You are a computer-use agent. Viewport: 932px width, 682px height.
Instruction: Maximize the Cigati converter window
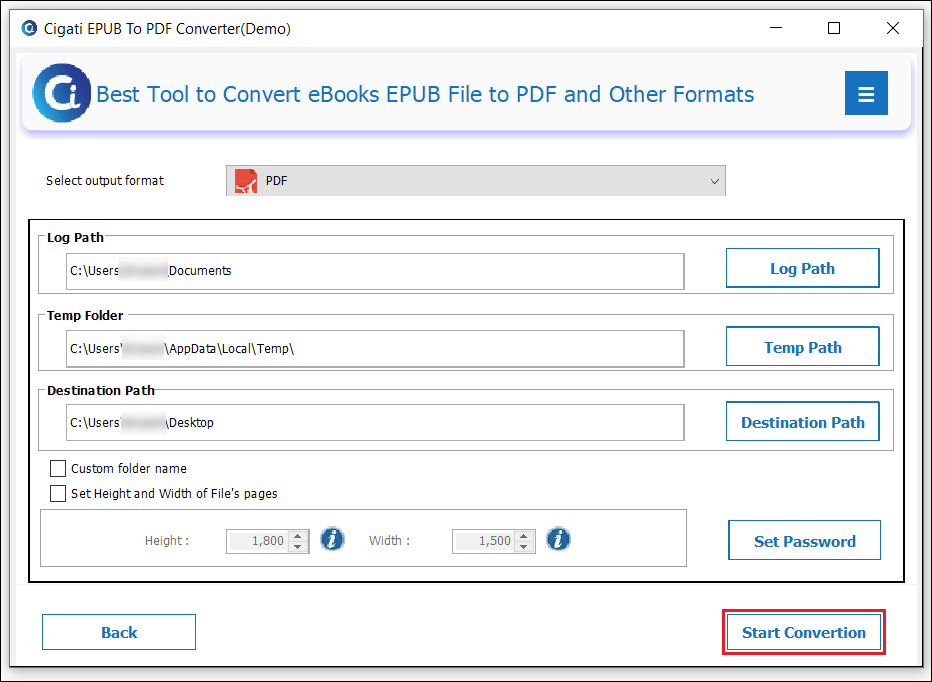click(x=834, y=28)
